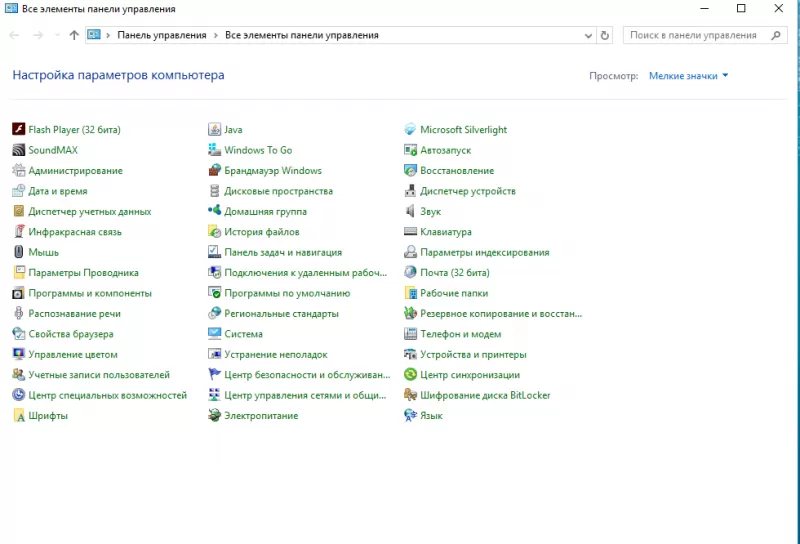Open Центр управления сетями link
The image size is (800, 544).
point(305,395)
